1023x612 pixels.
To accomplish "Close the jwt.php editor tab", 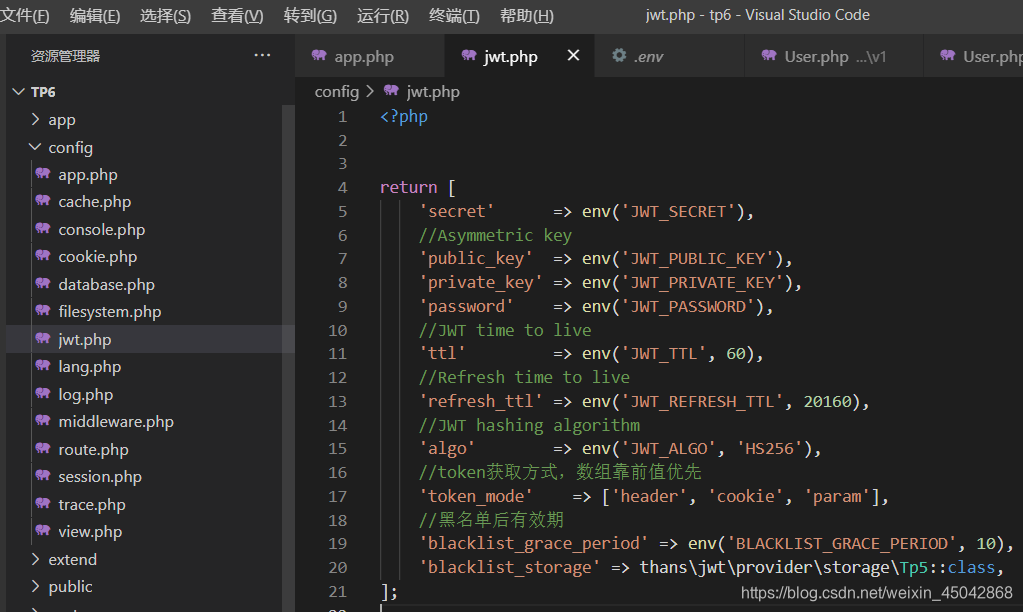I will tap(573, 56).
